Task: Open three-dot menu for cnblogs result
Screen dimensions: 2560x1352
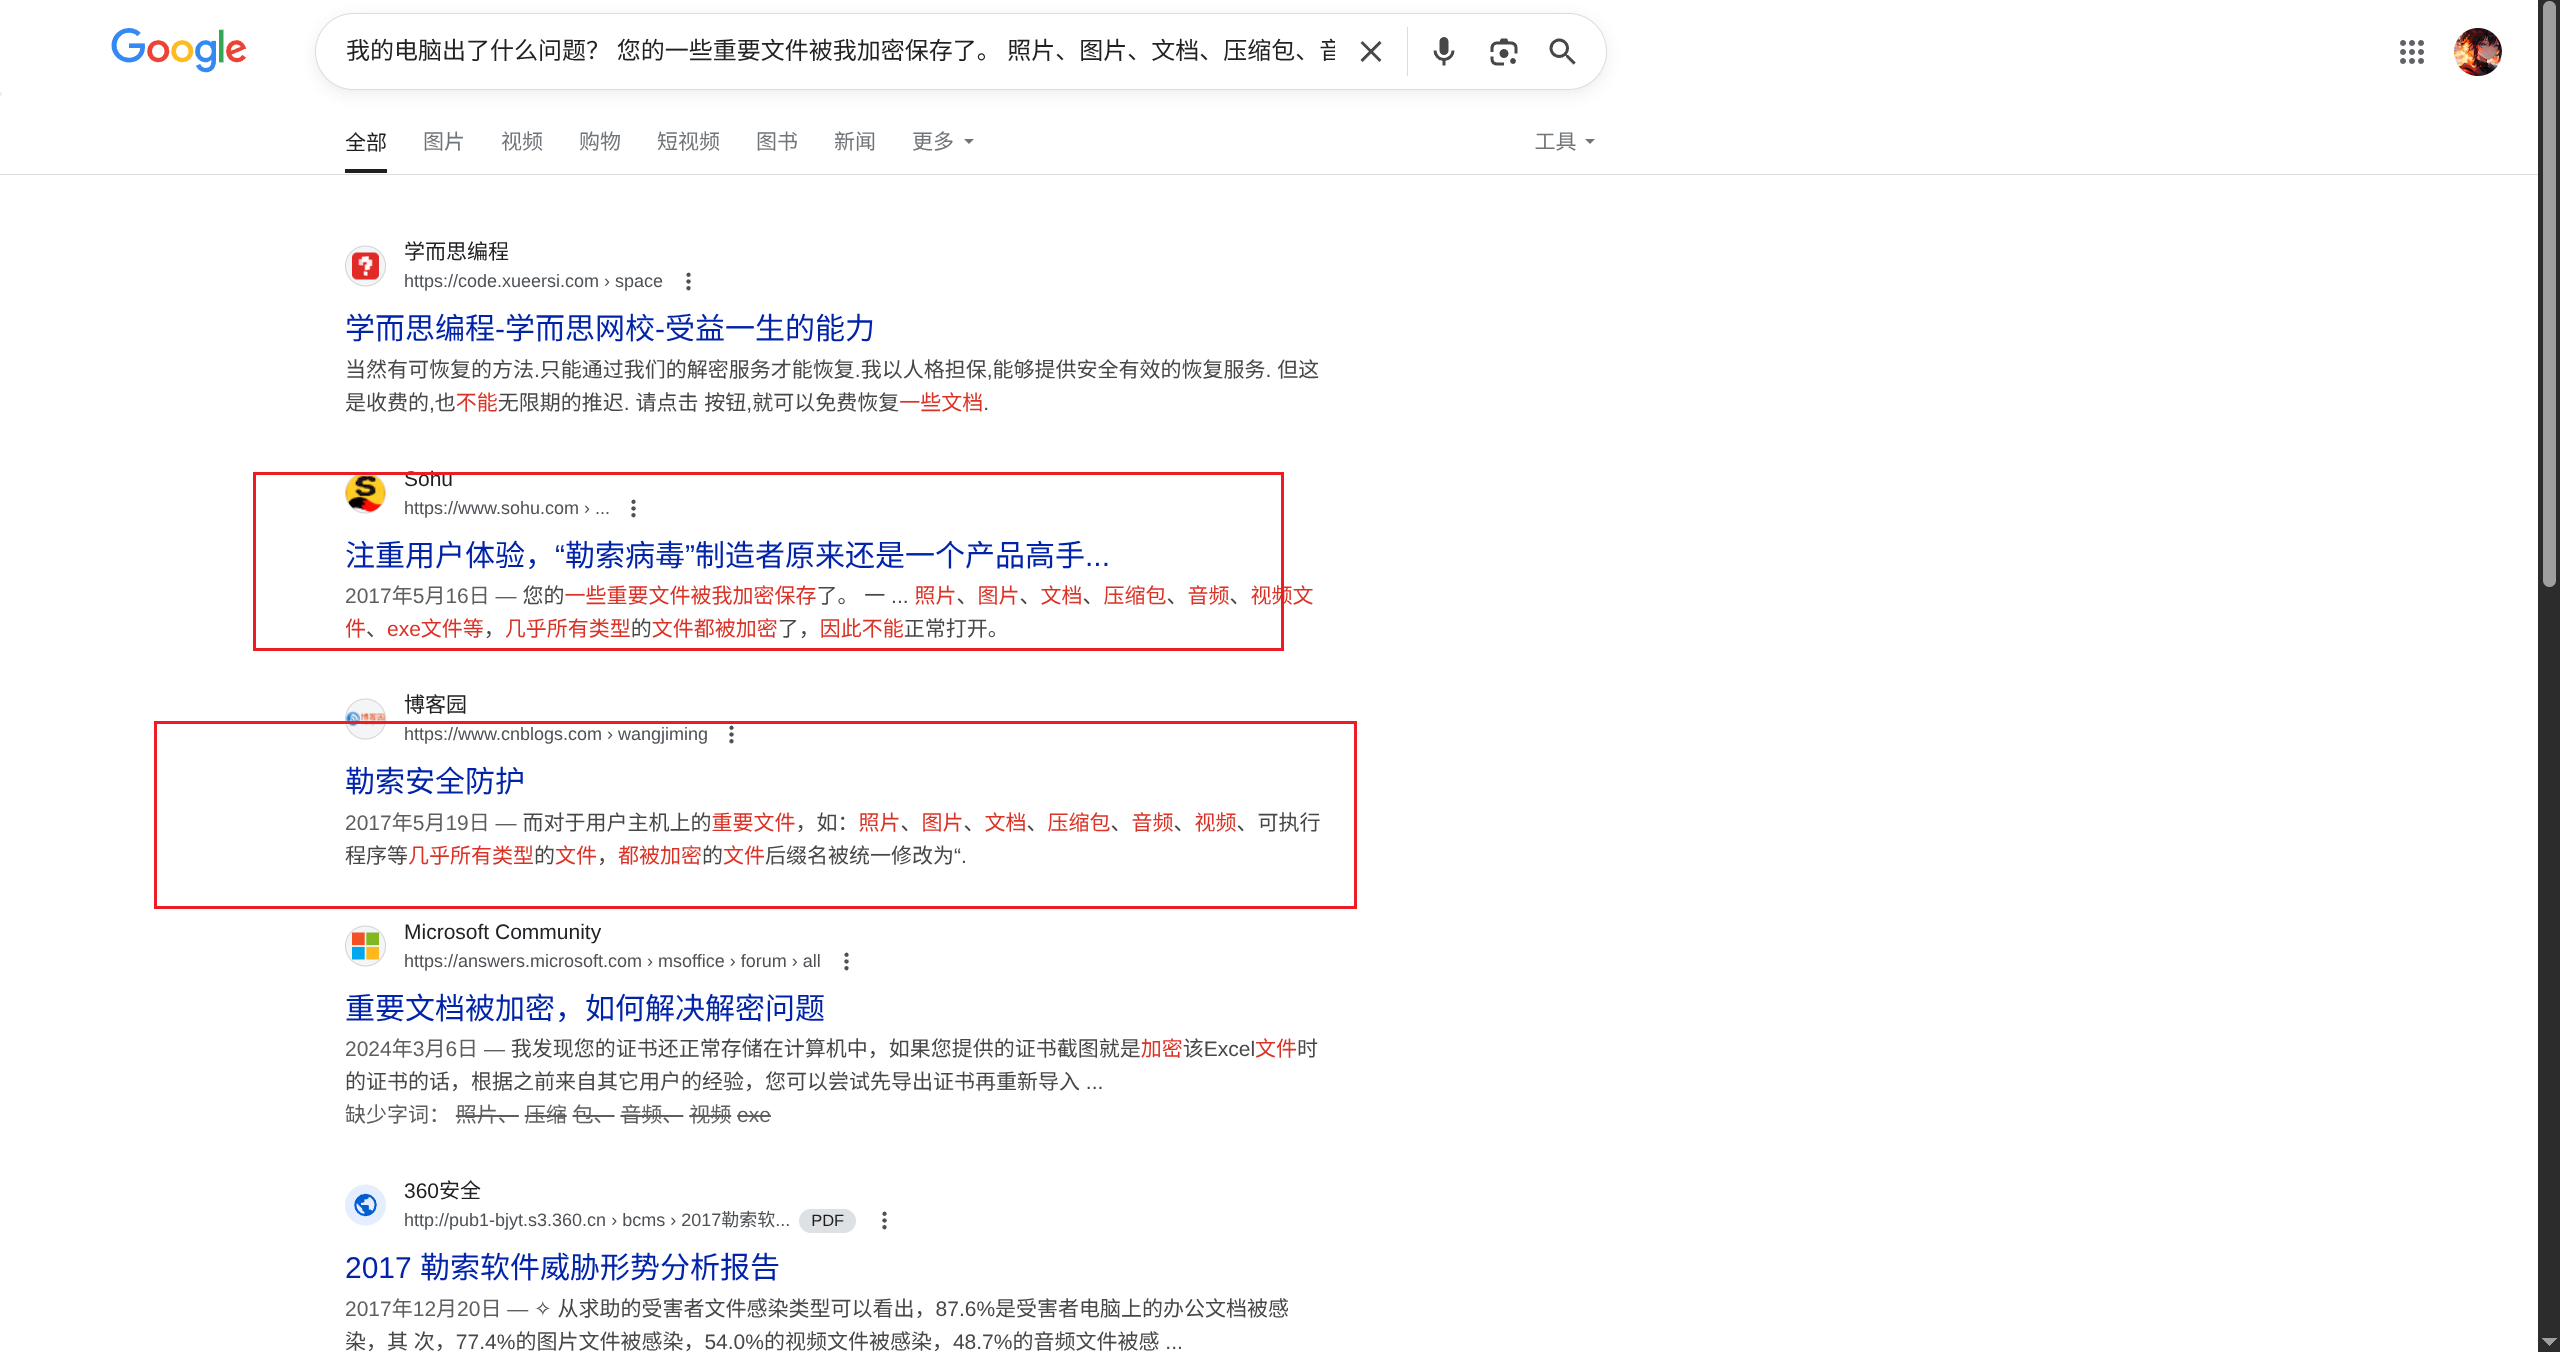Action: point(732,734)
